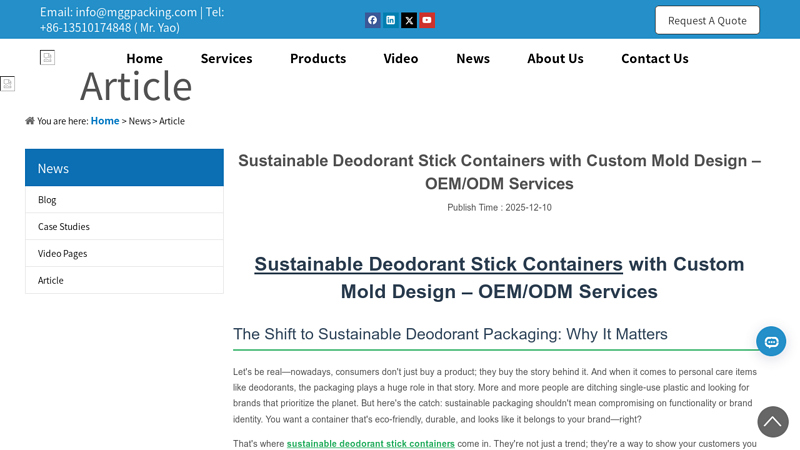Go to the Video menu item
This screenshot has height=450, width=800.
pyautogui.click(x=401, y=59)
